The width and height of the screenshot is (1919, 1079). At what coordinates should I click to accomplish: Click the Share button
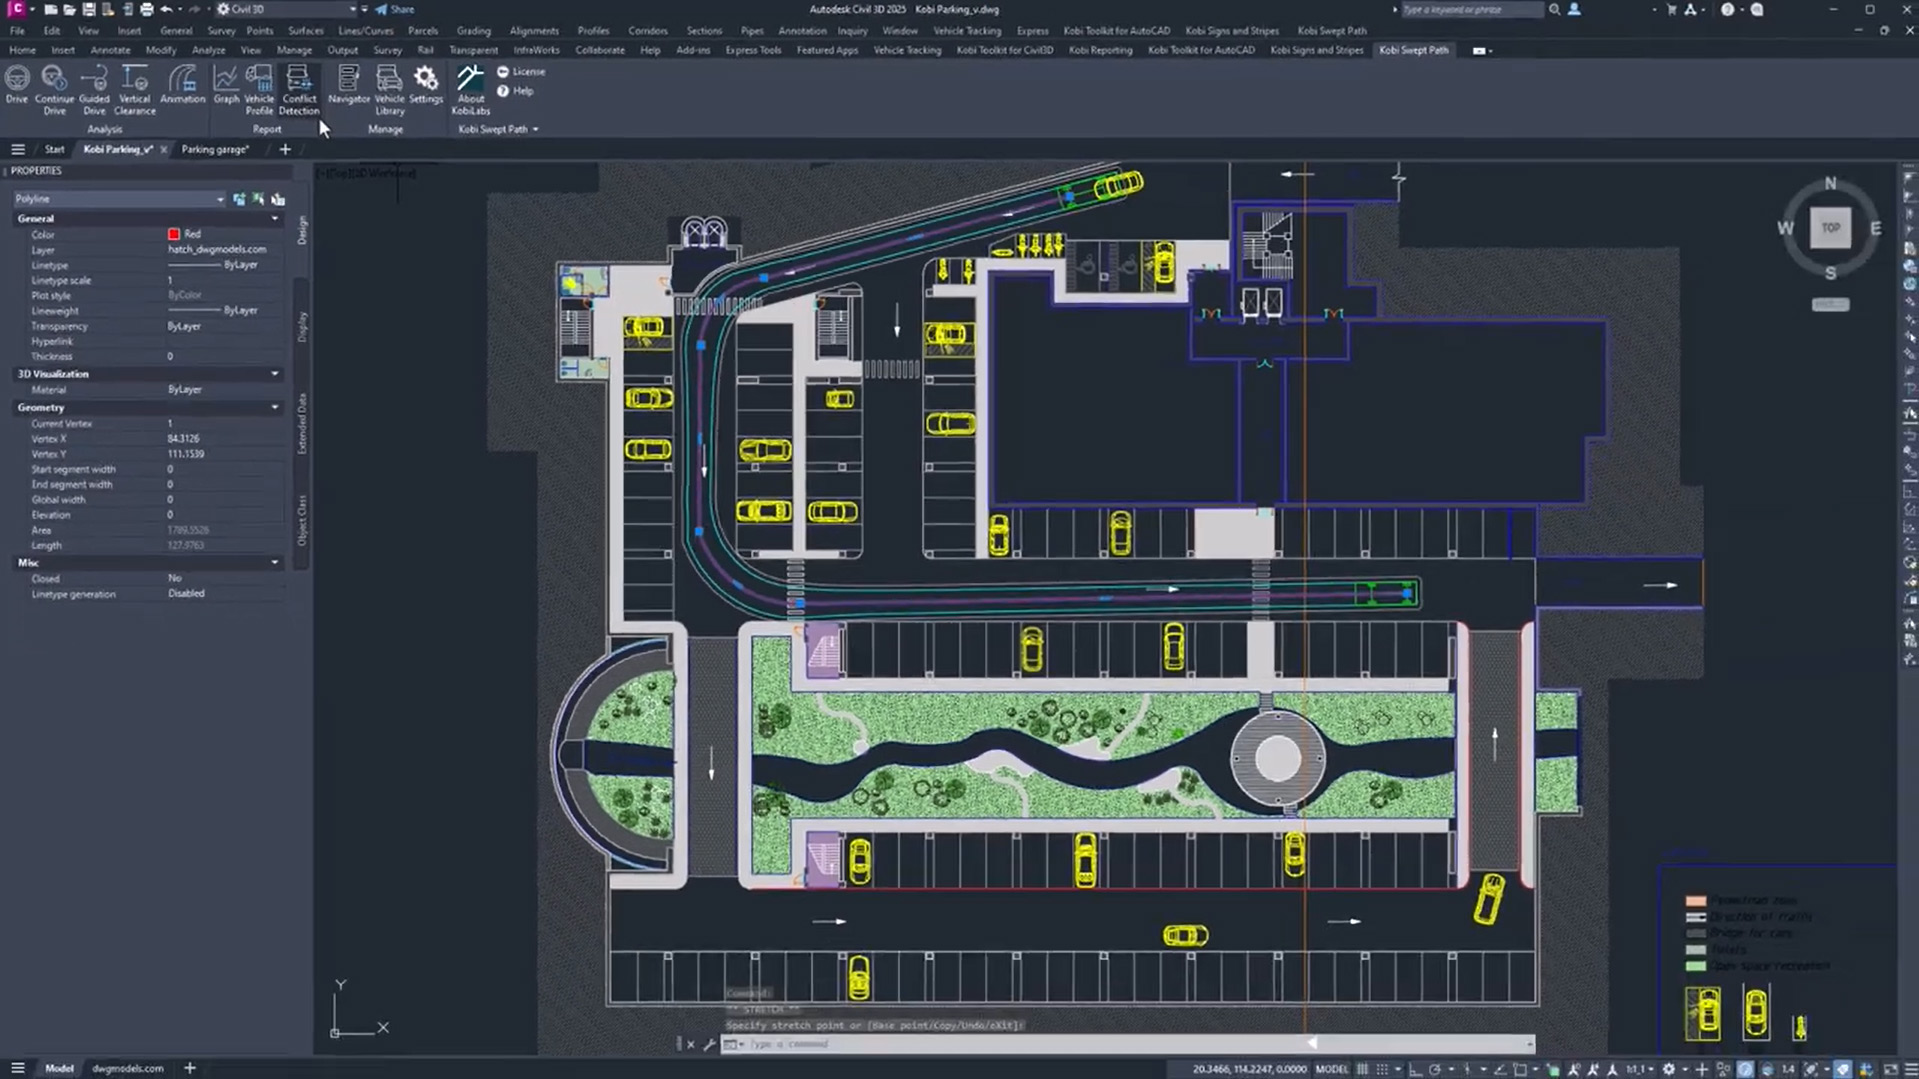click(x=395, y=9)
